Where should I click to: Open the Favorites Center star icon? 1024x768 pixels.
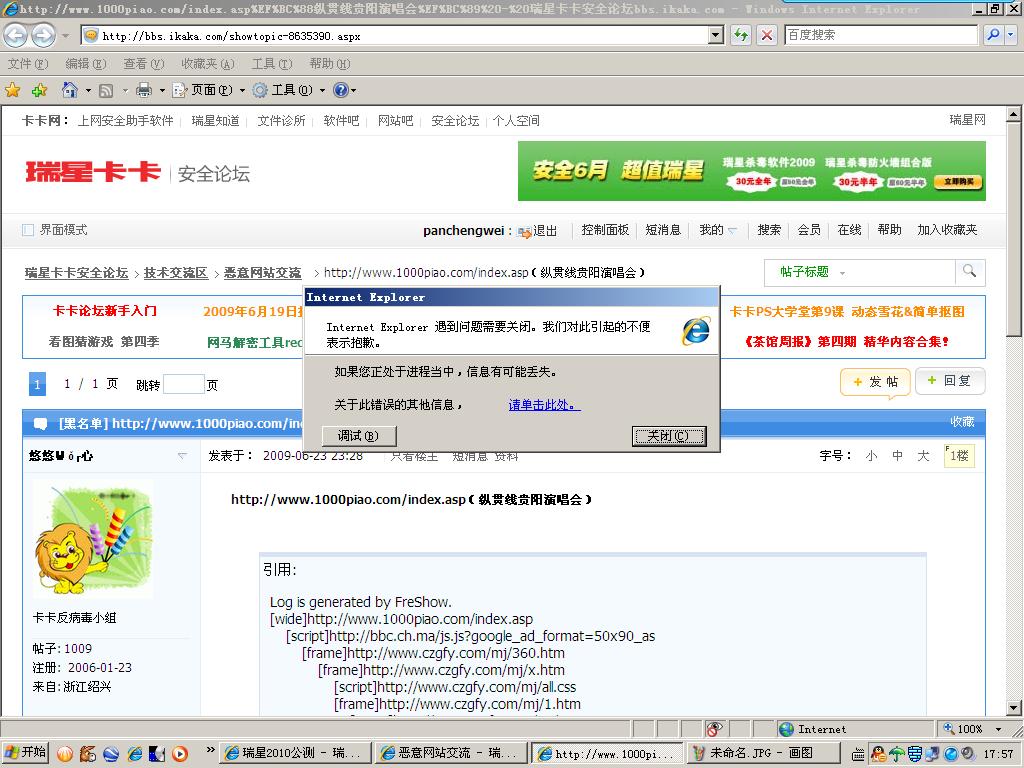(x=12, y=90)
